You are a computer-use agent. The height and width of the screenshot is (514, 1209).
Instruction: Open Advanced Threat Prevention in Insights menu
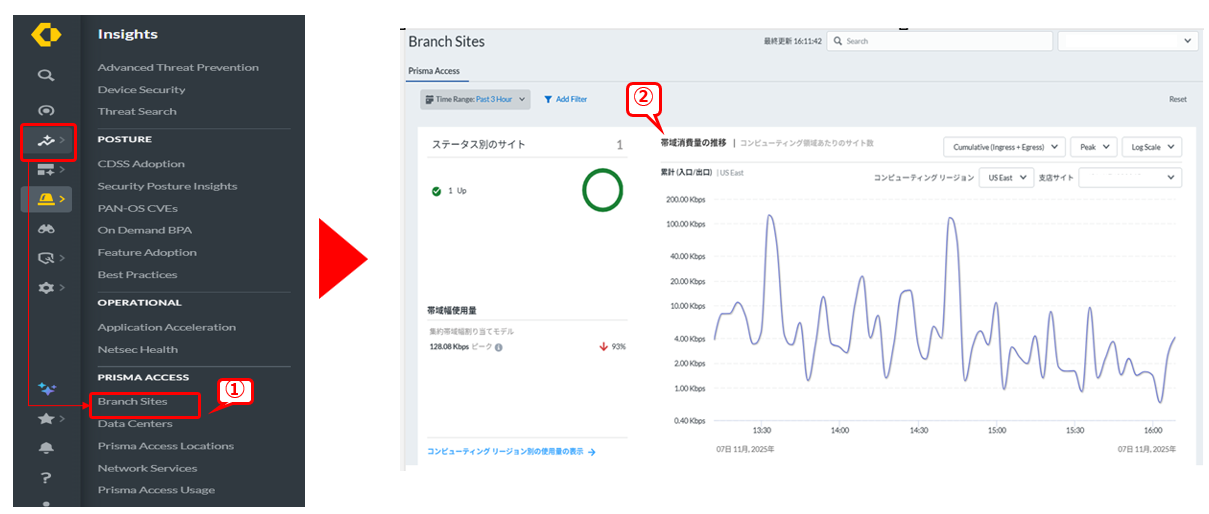tap(178, 68)
